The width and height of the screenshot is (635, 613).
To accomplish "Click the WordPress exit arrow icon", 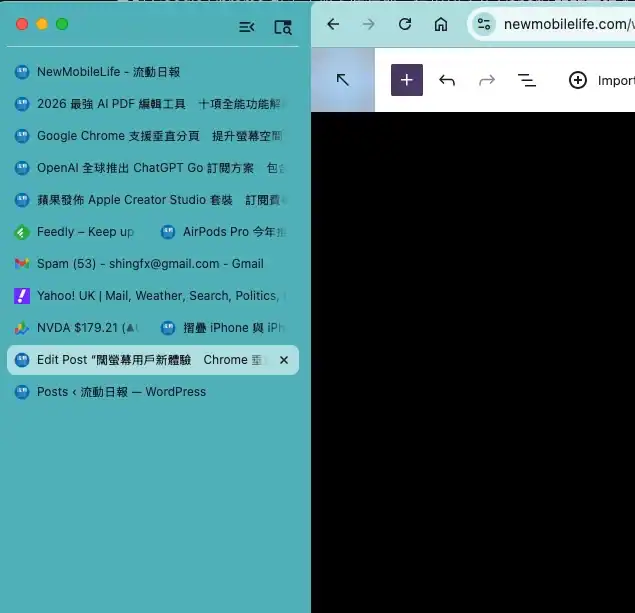I will (343, 80).
